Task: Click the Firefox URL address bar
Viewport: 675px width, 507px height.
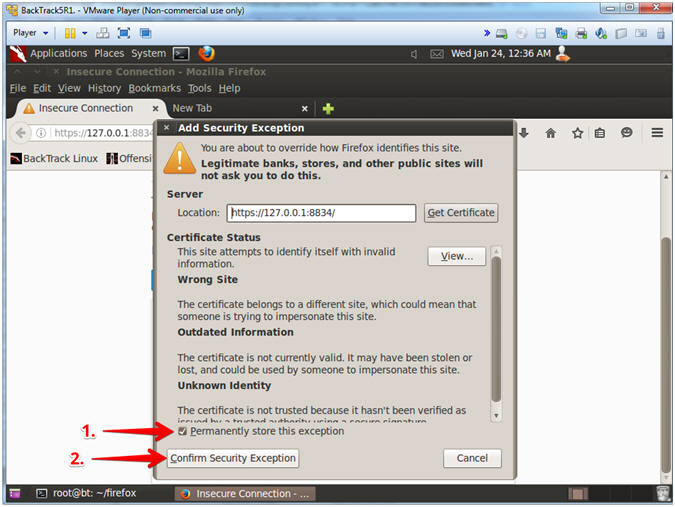Action: click(x=102, y=133)
